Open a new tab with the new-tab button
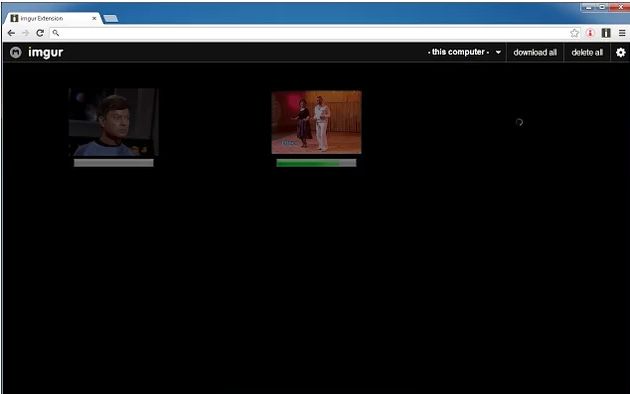 111,18
